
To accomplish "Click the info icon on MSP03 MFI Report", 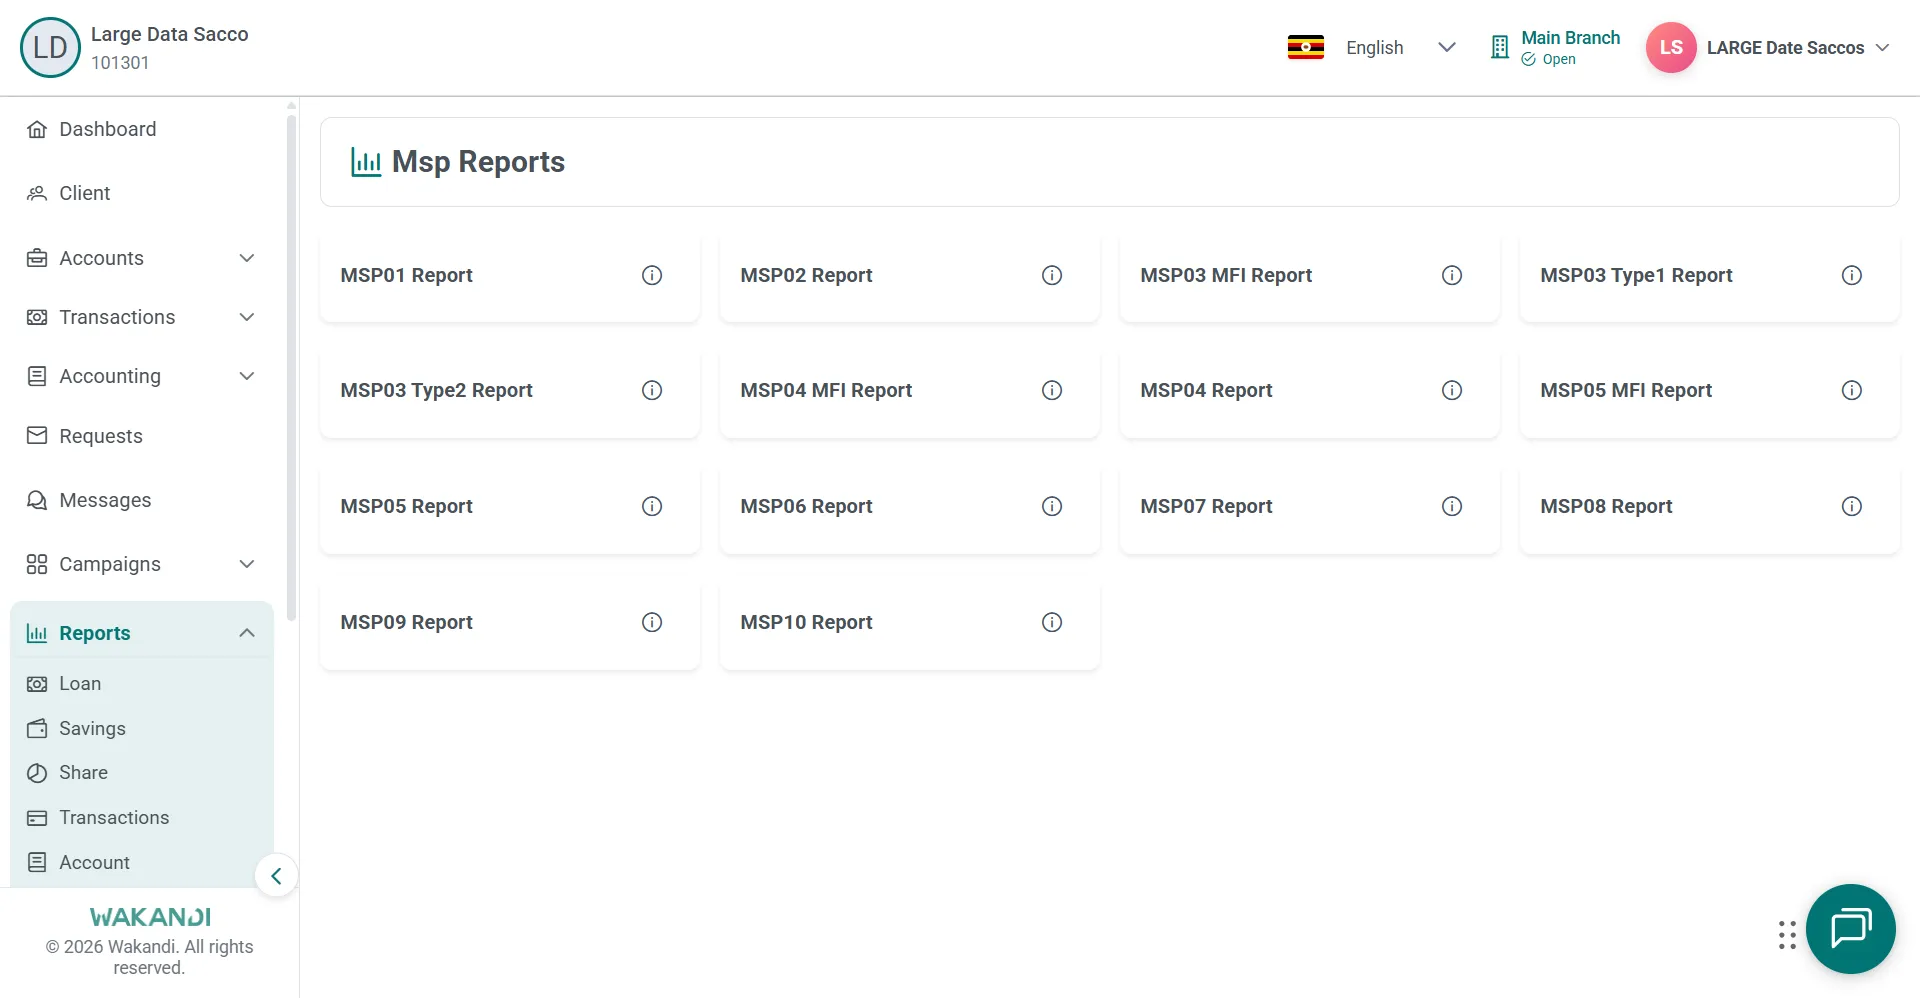I will pyautogui.click(x=1452, y=275).
